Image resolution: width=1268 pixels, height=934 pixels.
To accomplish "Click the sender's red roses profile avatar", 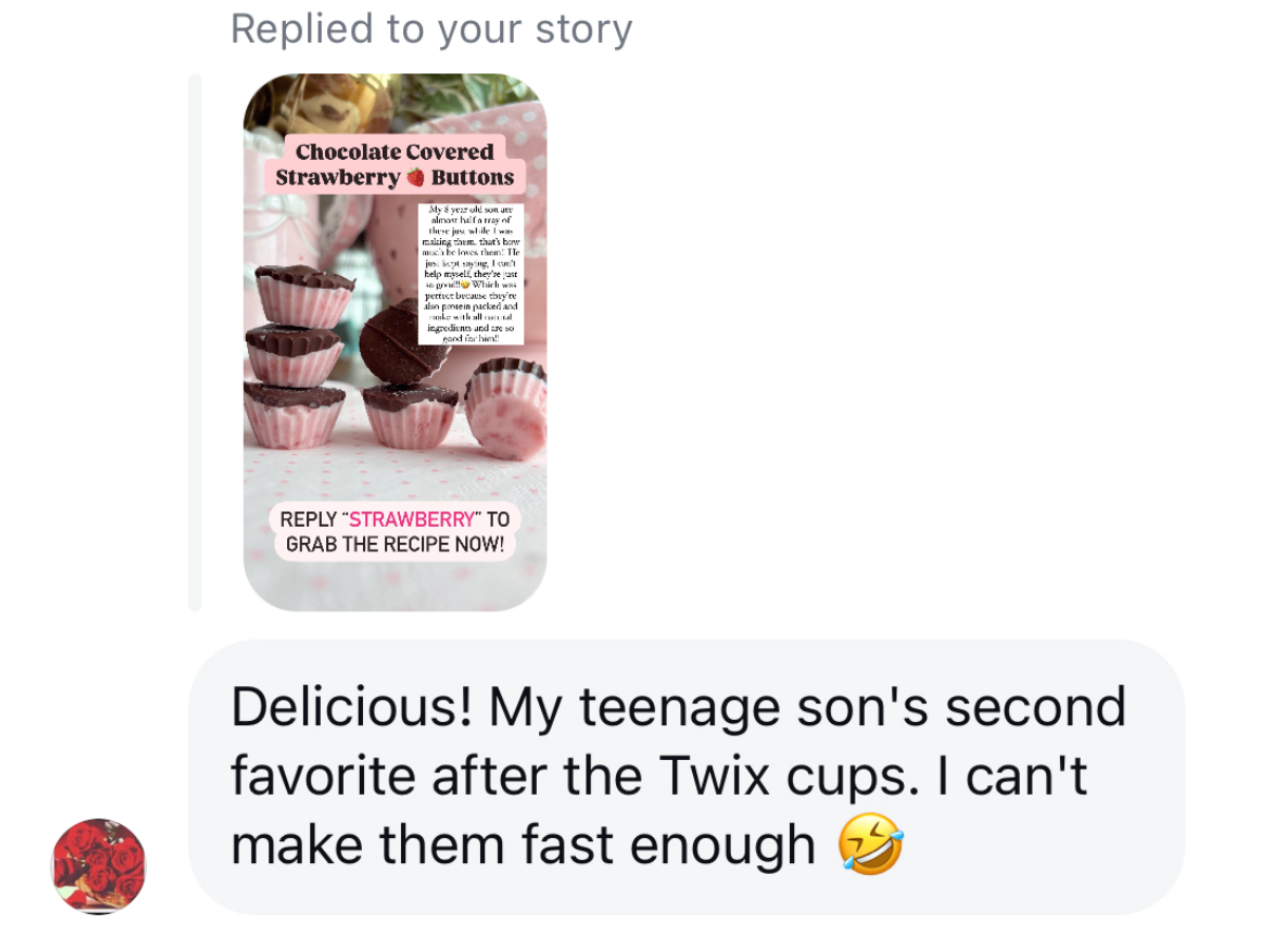I will [98, 866].
